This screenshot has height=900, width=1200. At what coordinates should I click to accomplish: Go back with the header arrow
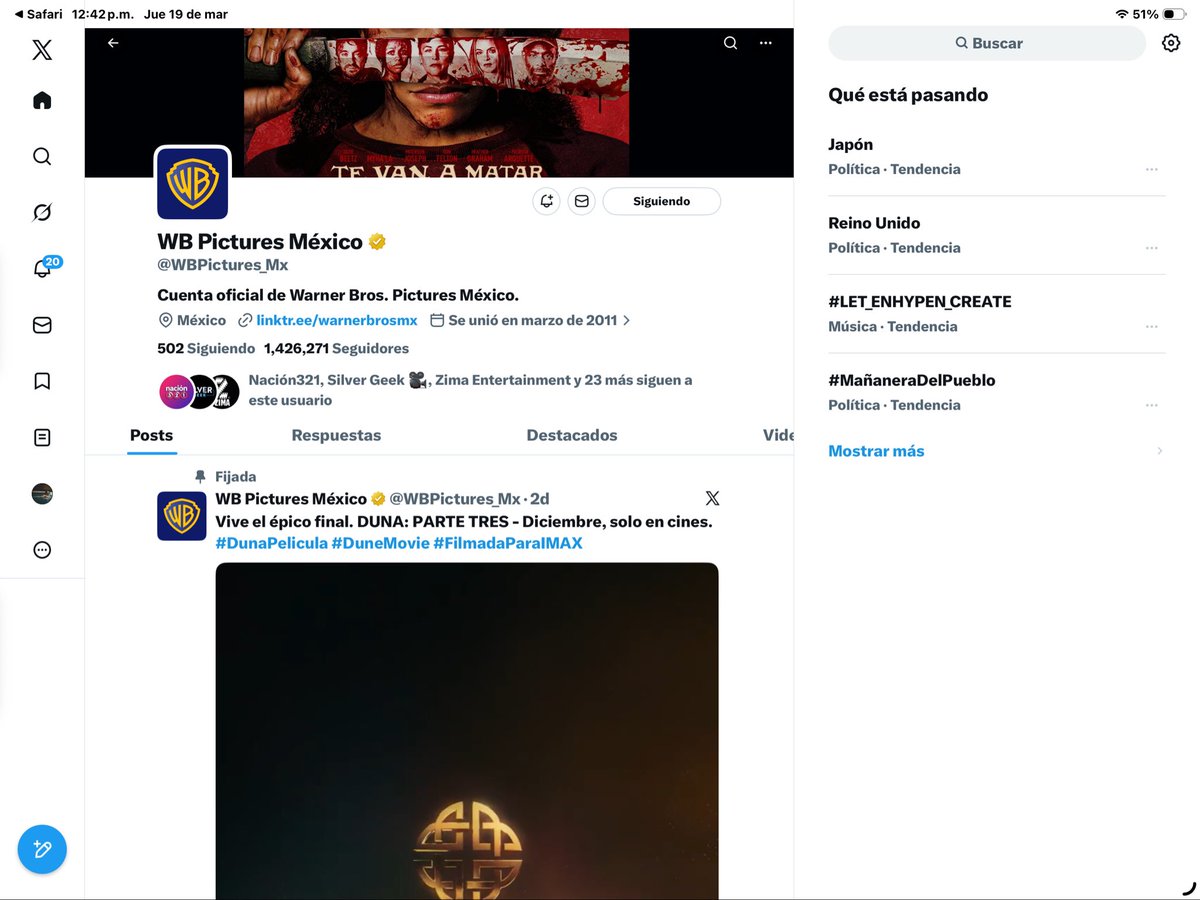(113, 43)
